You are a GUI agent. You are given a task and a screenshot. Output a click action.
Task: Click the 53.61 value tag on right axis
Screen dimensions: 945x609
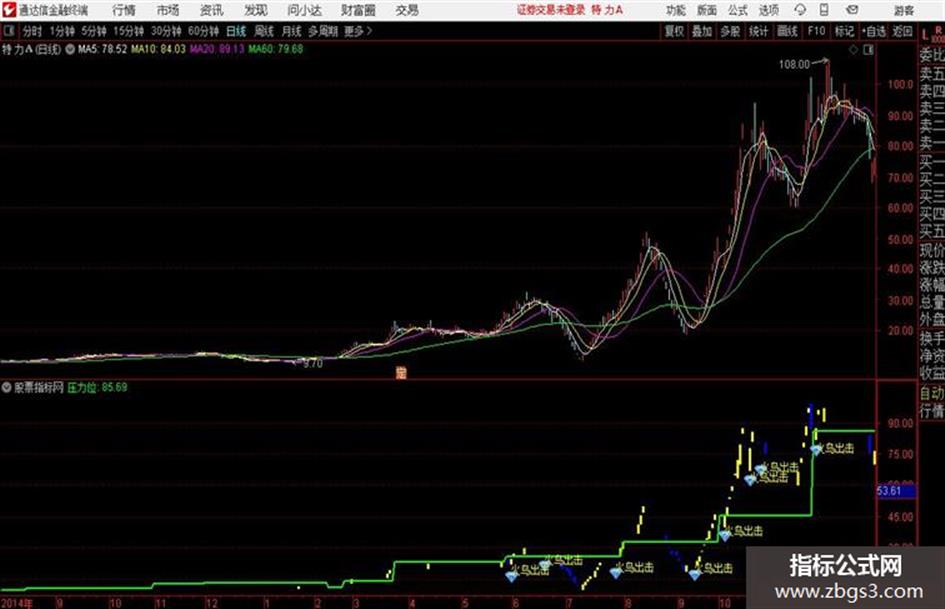896,491
